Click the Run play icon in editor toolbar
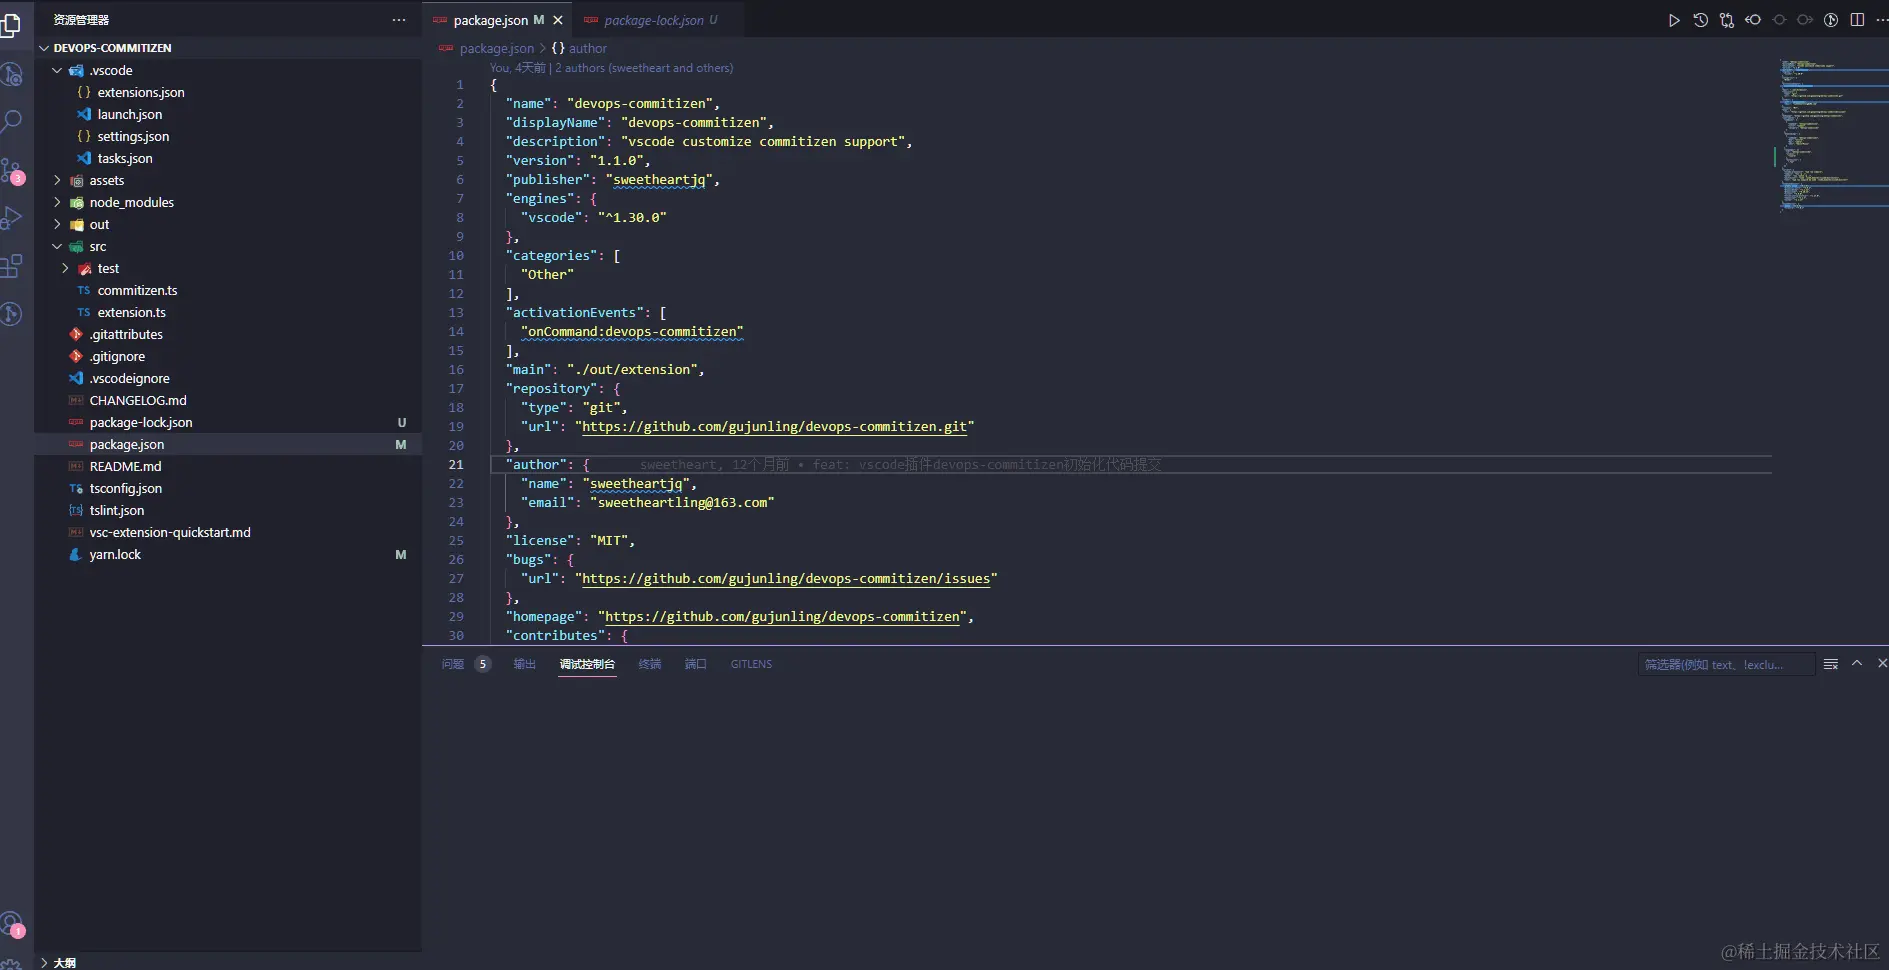This screenshot has width=1889, height=970. [1674, 20]
